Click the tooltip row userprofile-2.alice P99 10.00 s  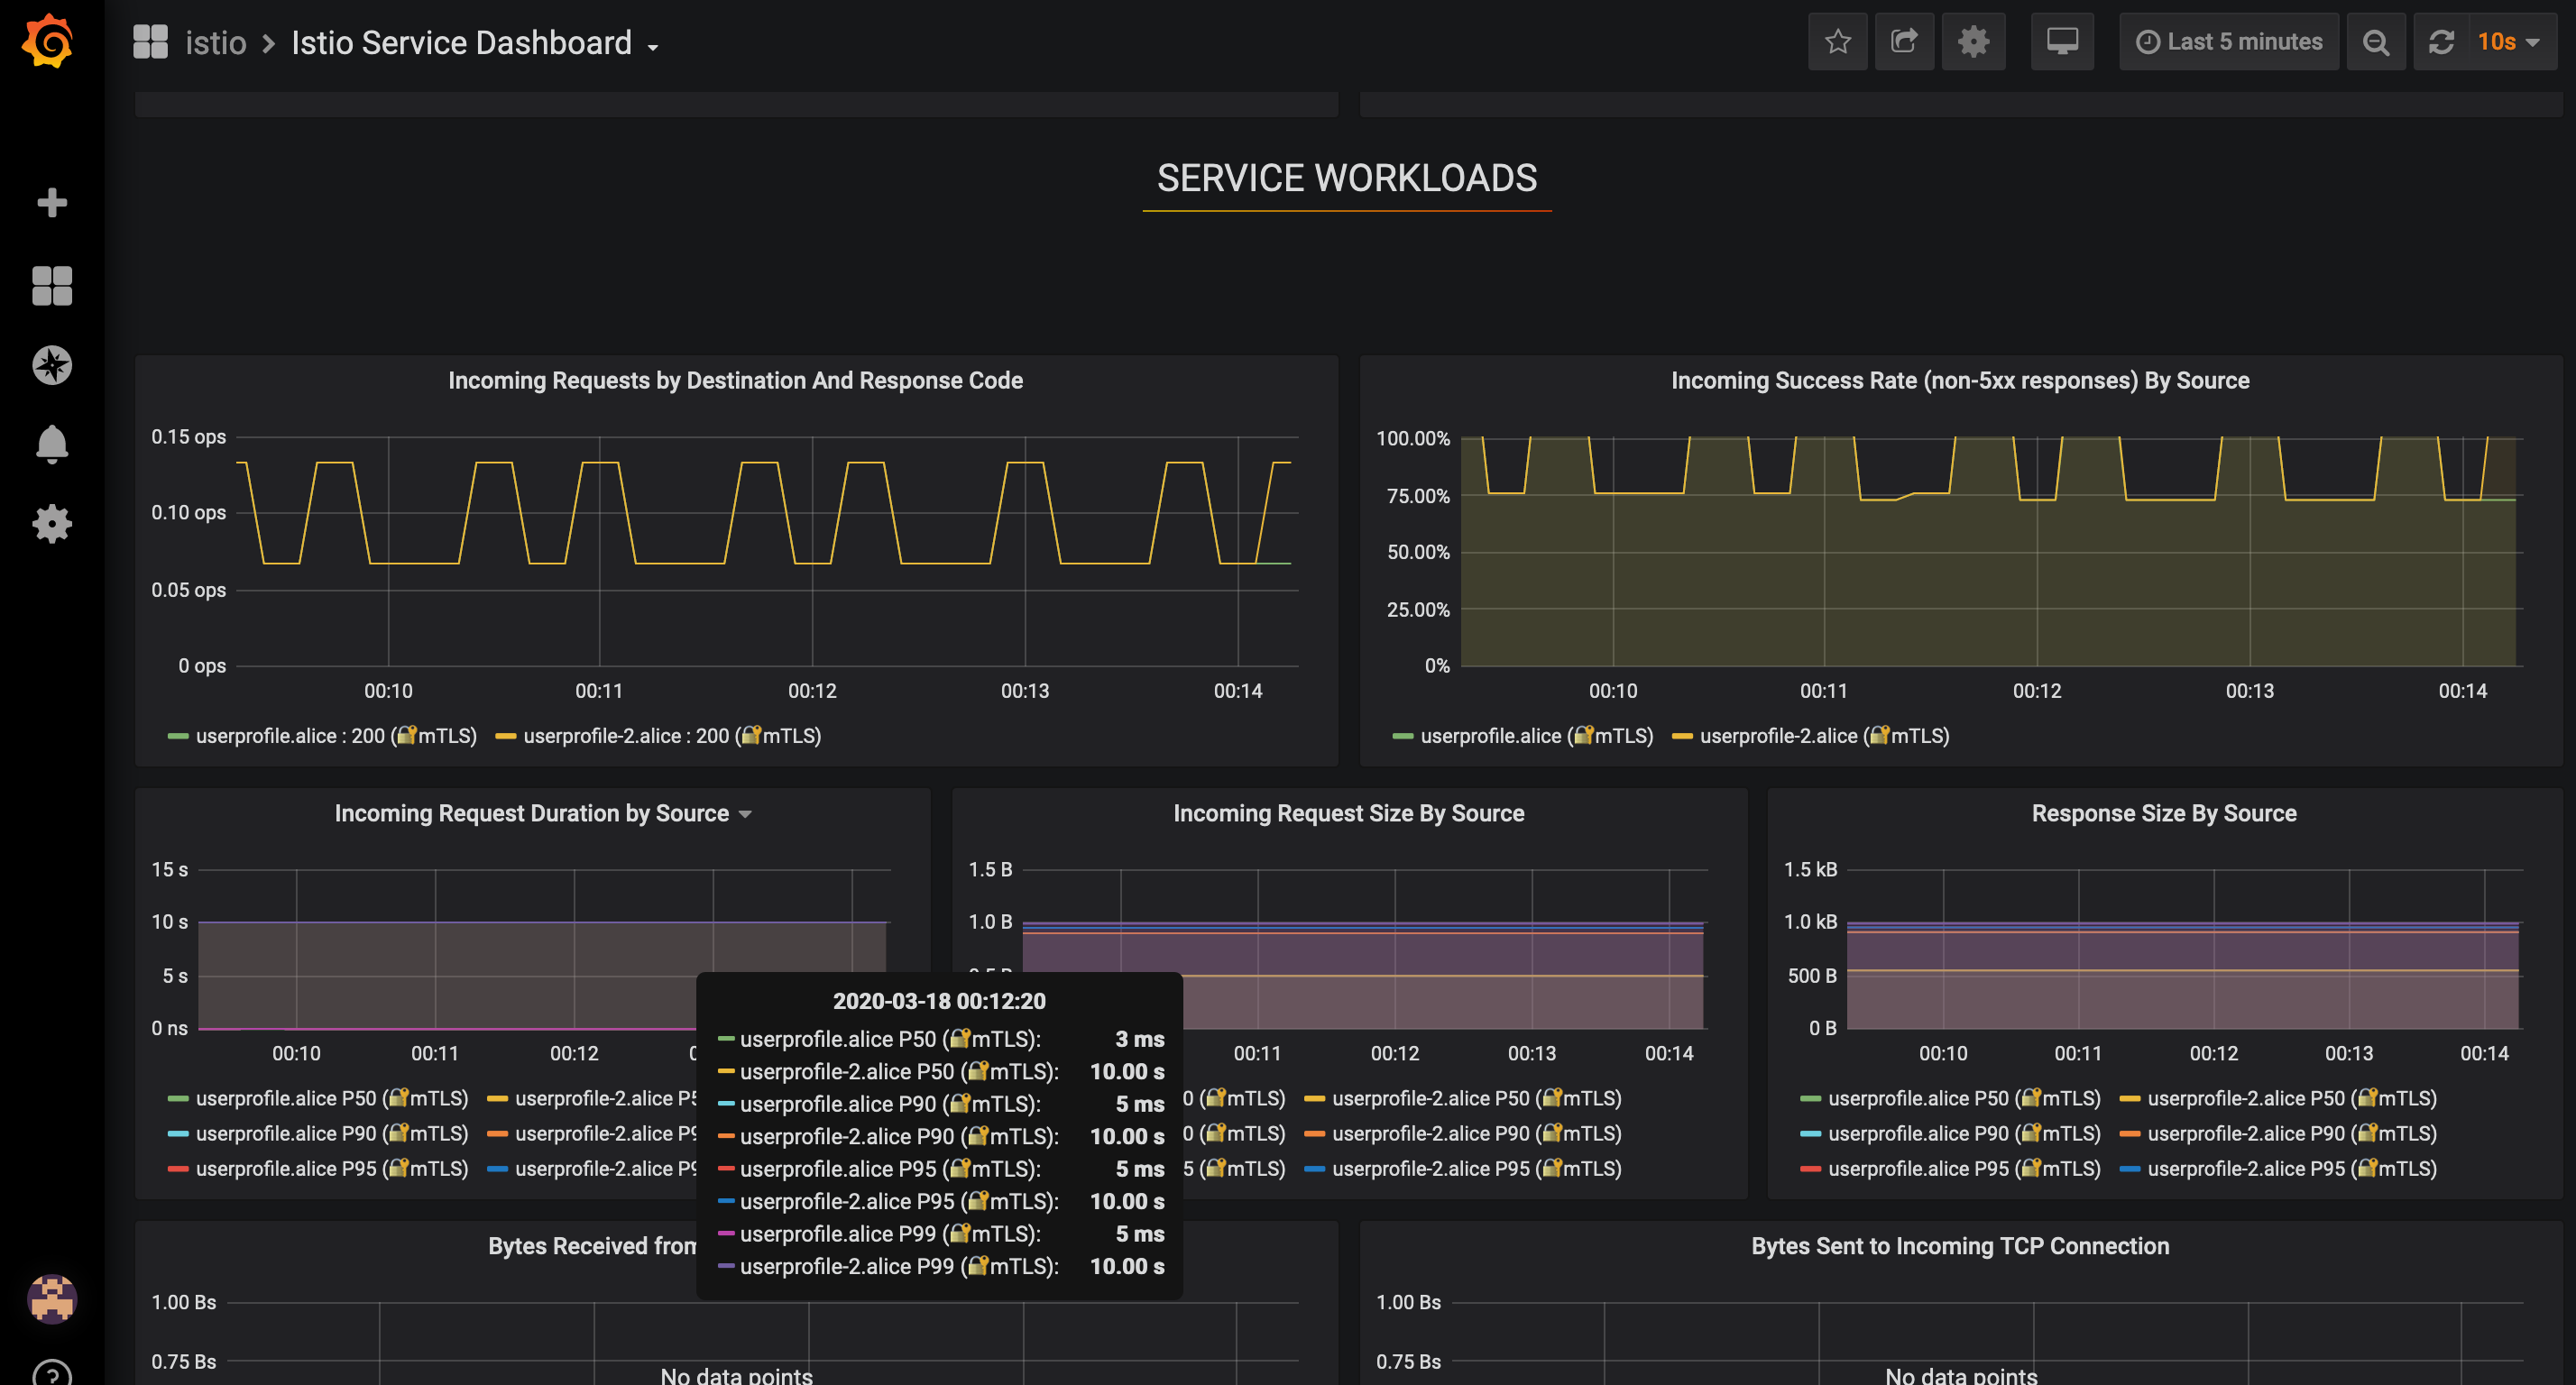point(941,1266)
